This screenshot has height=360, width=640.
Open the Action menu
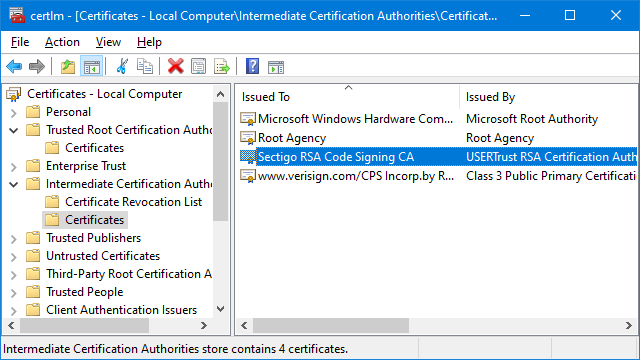62,42
